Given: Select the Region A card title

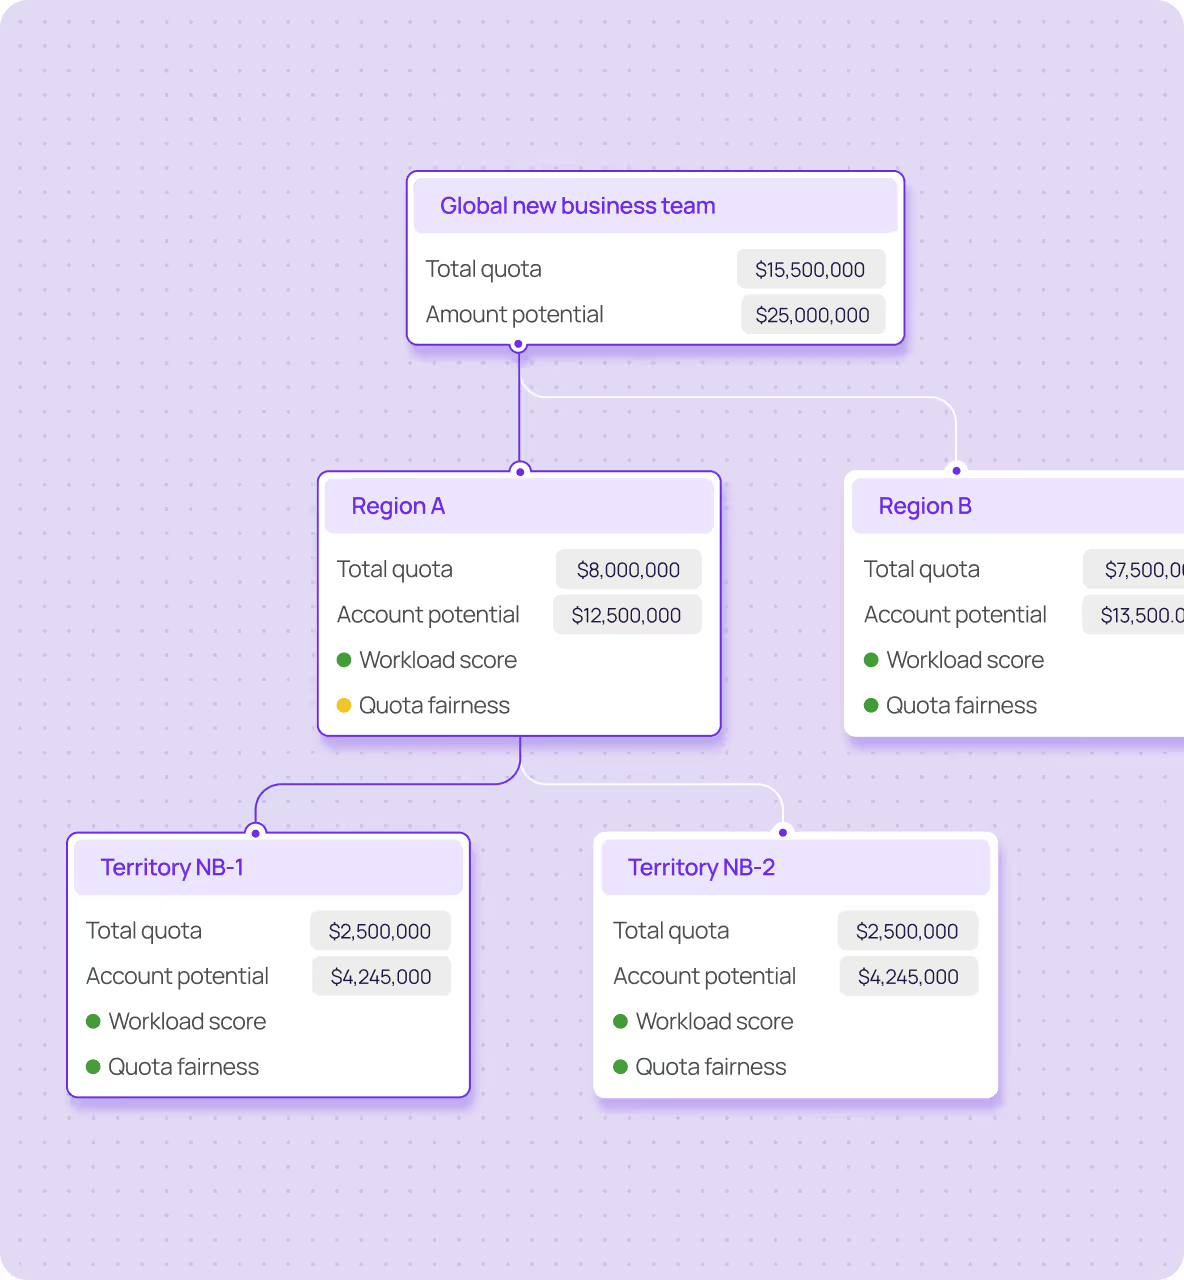Looking at the screenshot, I should [398, 506].
